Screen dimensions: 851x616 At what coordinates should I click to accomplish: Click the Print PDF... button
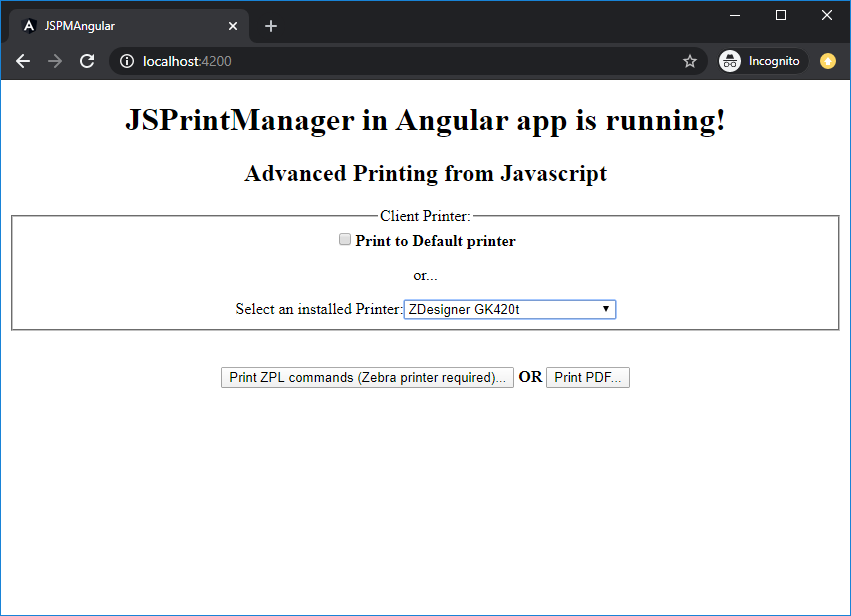pyautogui.click(x=588, y=377)
